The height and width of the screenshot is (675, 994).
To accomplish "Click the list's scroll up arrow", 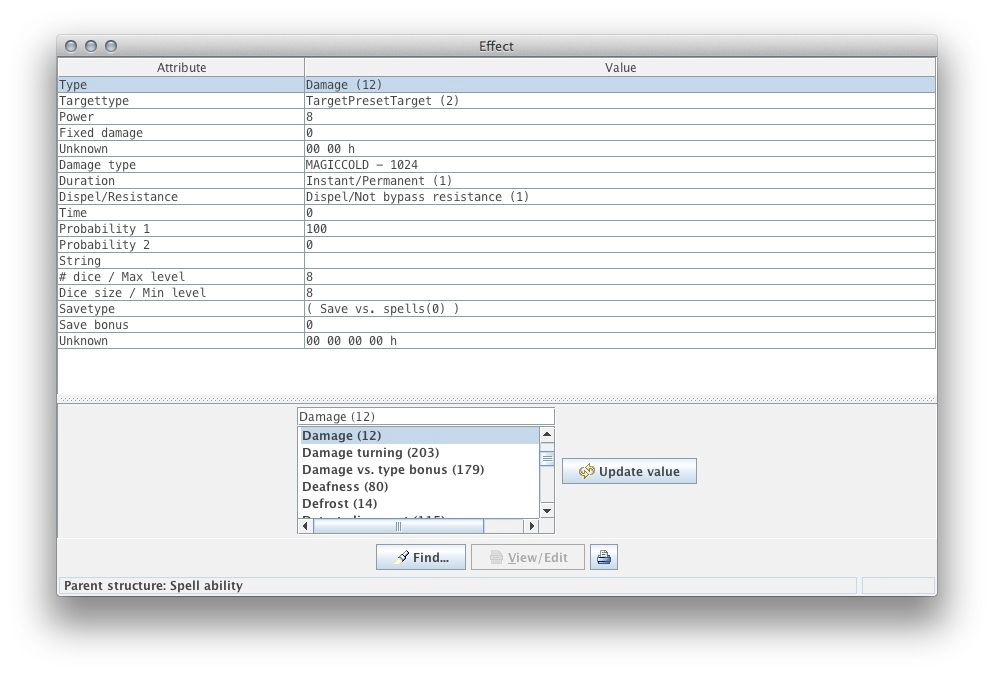I will [546, 435].
